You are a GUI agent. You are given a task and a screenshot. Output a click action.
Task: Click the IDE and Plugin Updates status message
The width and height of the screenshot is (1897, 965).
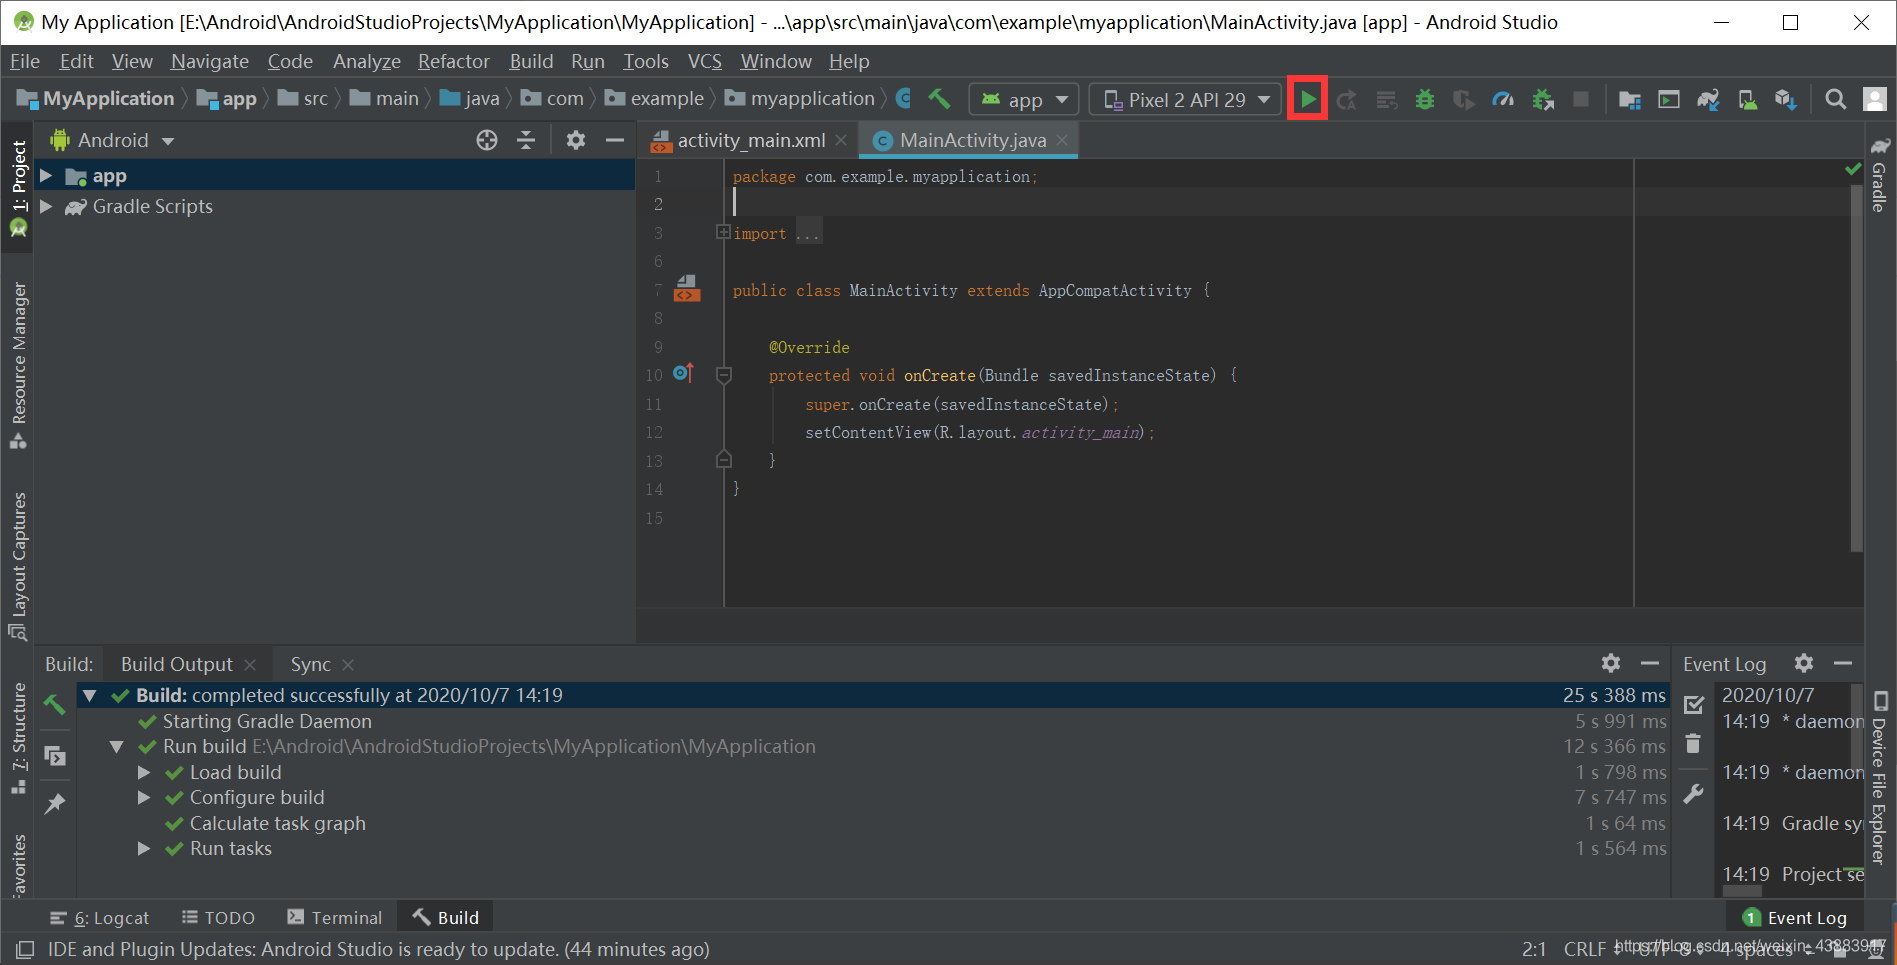379,949
